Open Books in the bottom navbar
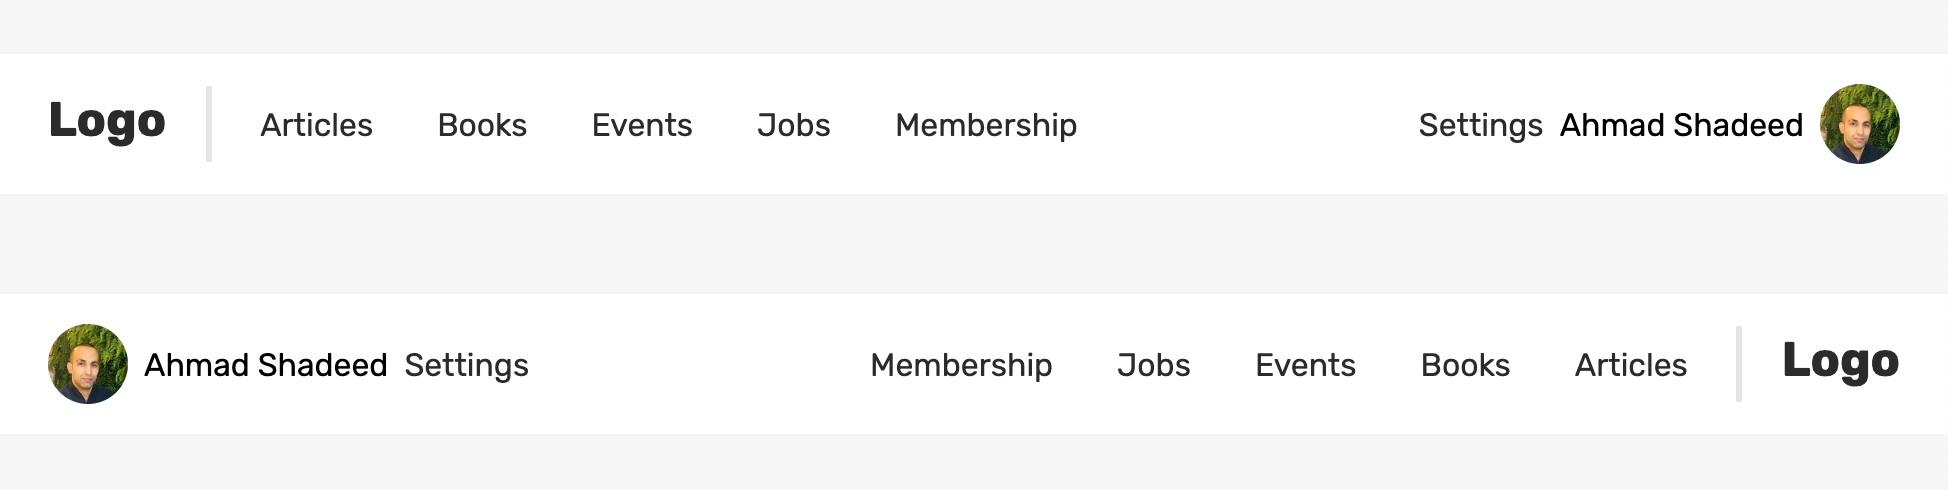 [1465, 365]
